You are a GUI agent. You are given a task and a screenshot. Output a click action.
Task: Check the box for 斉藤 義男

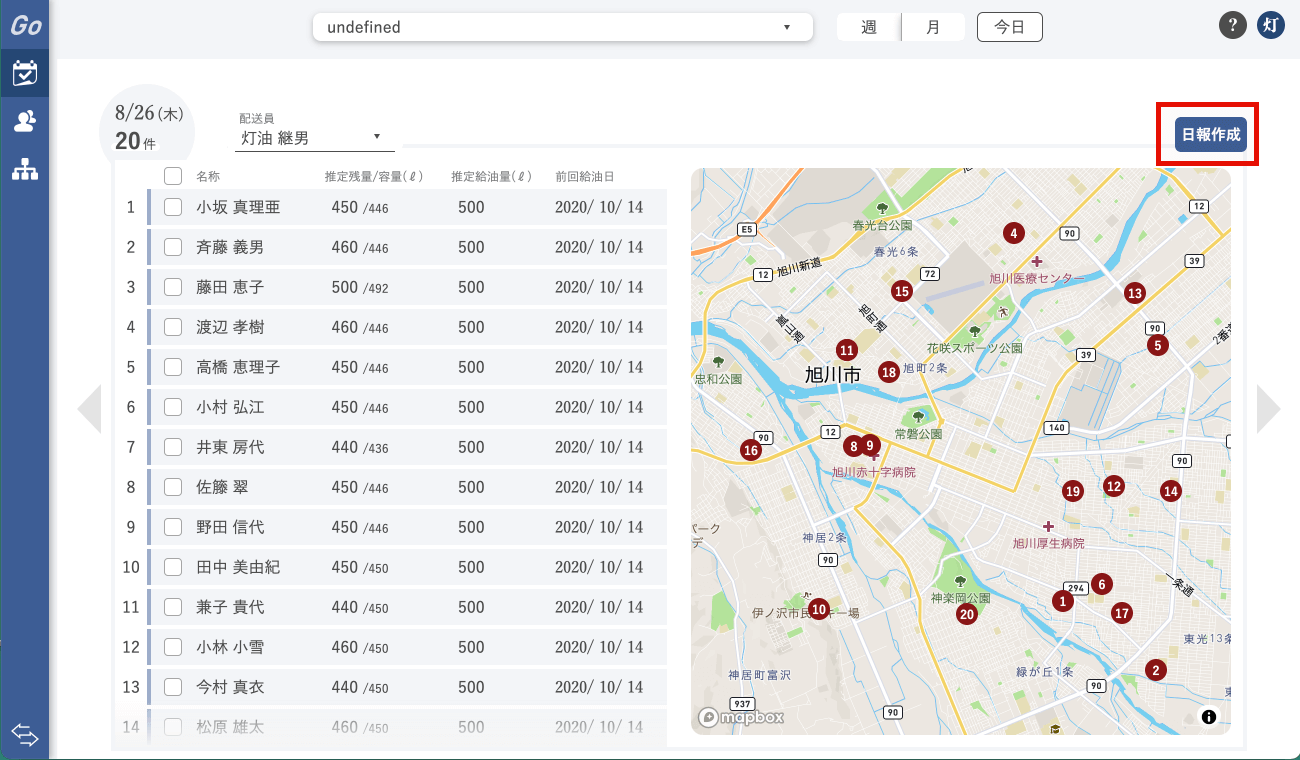(x=173, y=247)
